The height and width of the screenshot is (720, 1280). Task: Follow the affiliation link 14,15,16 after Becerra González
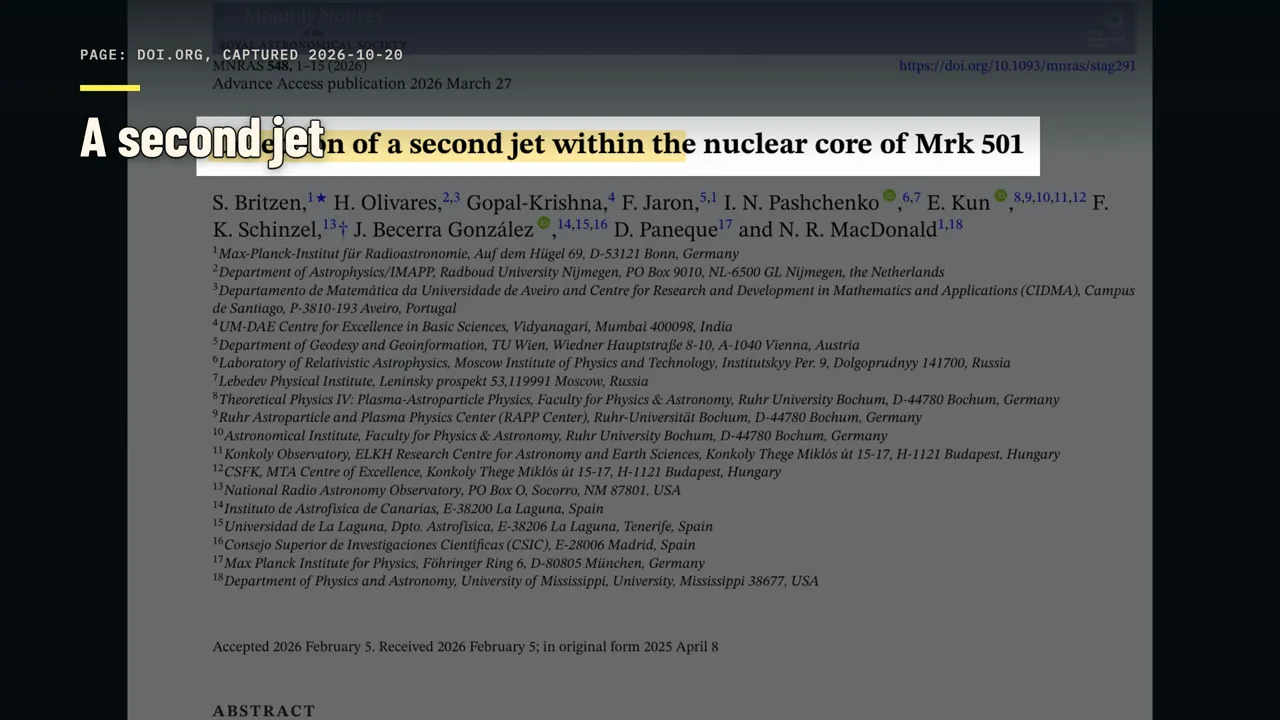pos(582,225)
